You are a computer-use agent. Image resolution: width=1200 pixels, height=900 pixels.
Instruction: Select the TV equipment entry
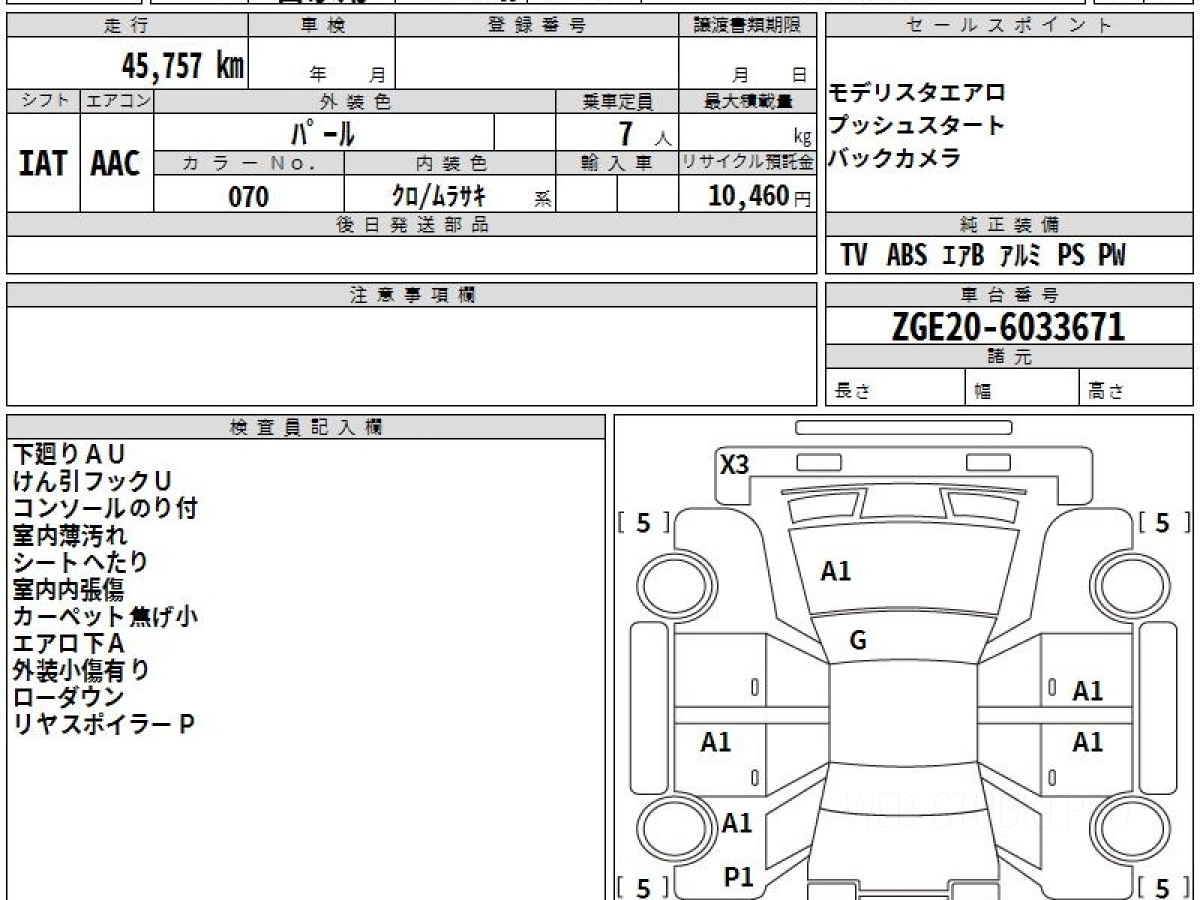coord(854,256)
